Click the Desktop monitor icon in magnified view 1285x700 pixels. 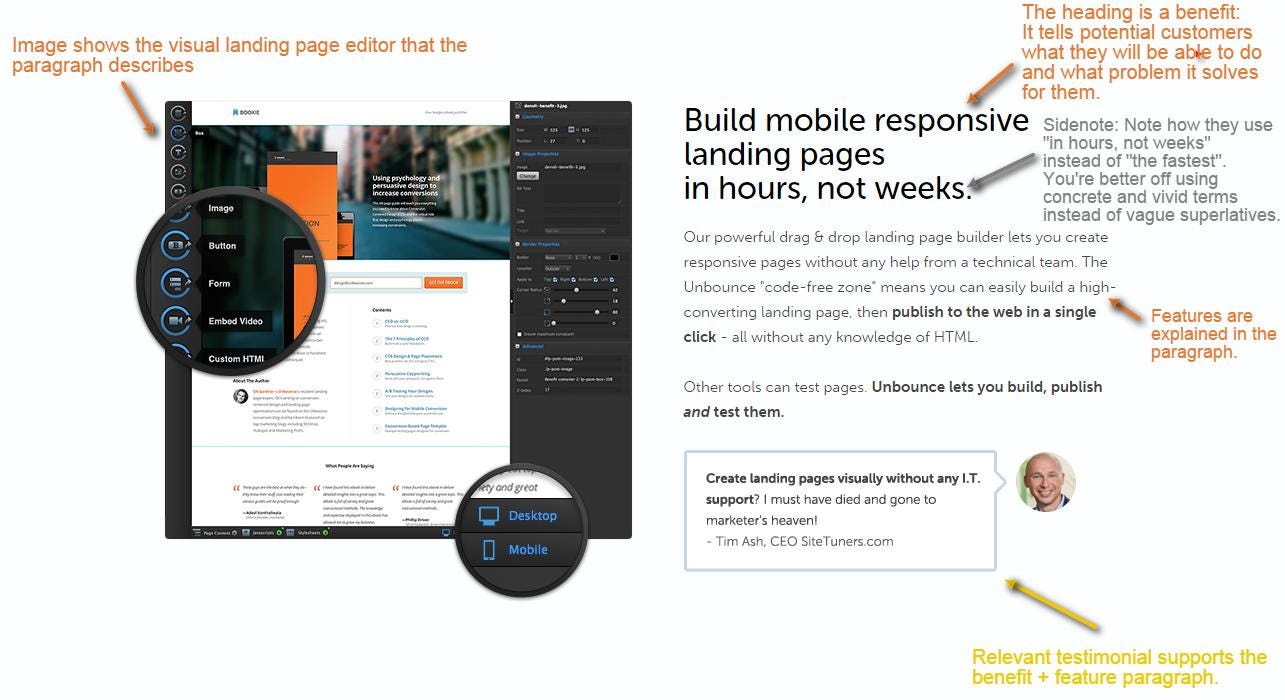(488, 516)
